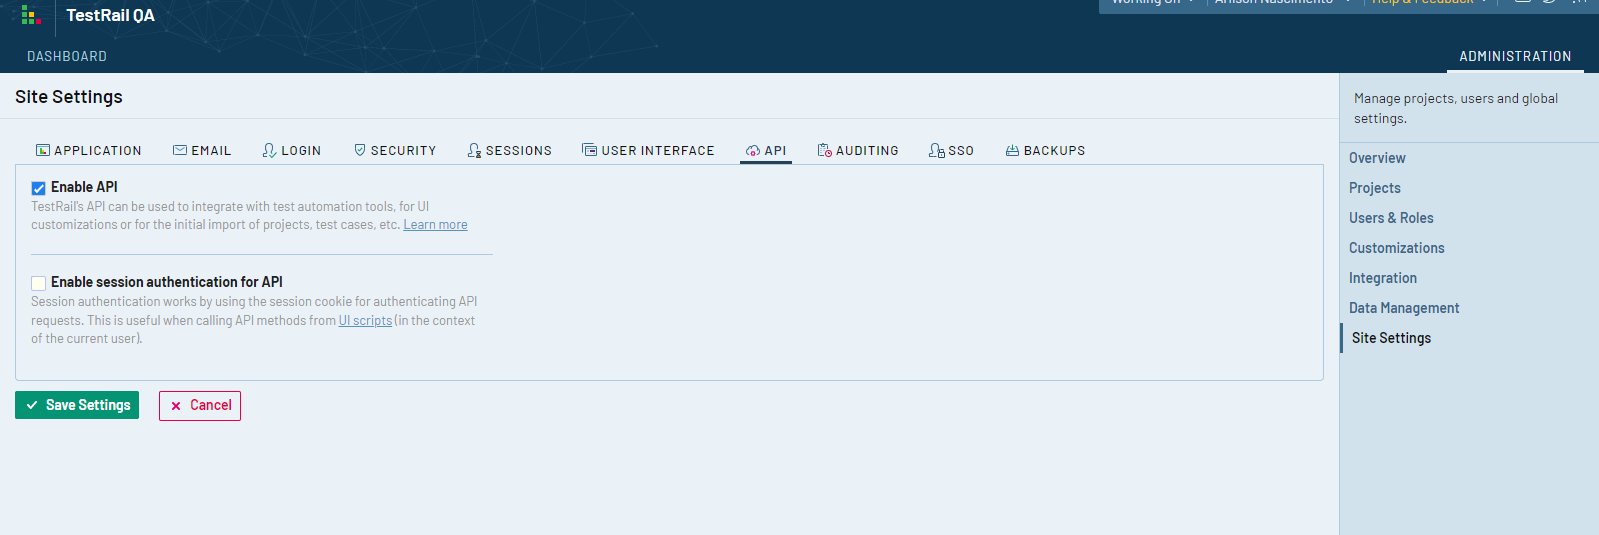
Task: Open the UI scripts link
Action: click(x=365, y=321)
